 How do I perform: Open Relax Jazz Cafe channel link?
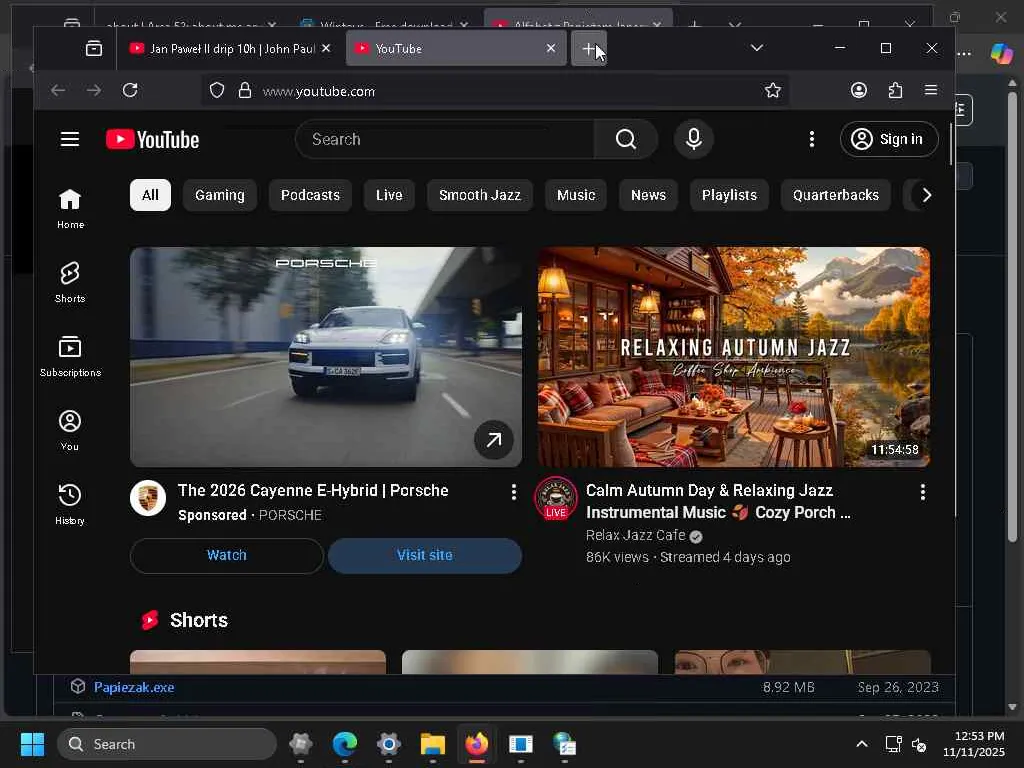coord(635,536)
